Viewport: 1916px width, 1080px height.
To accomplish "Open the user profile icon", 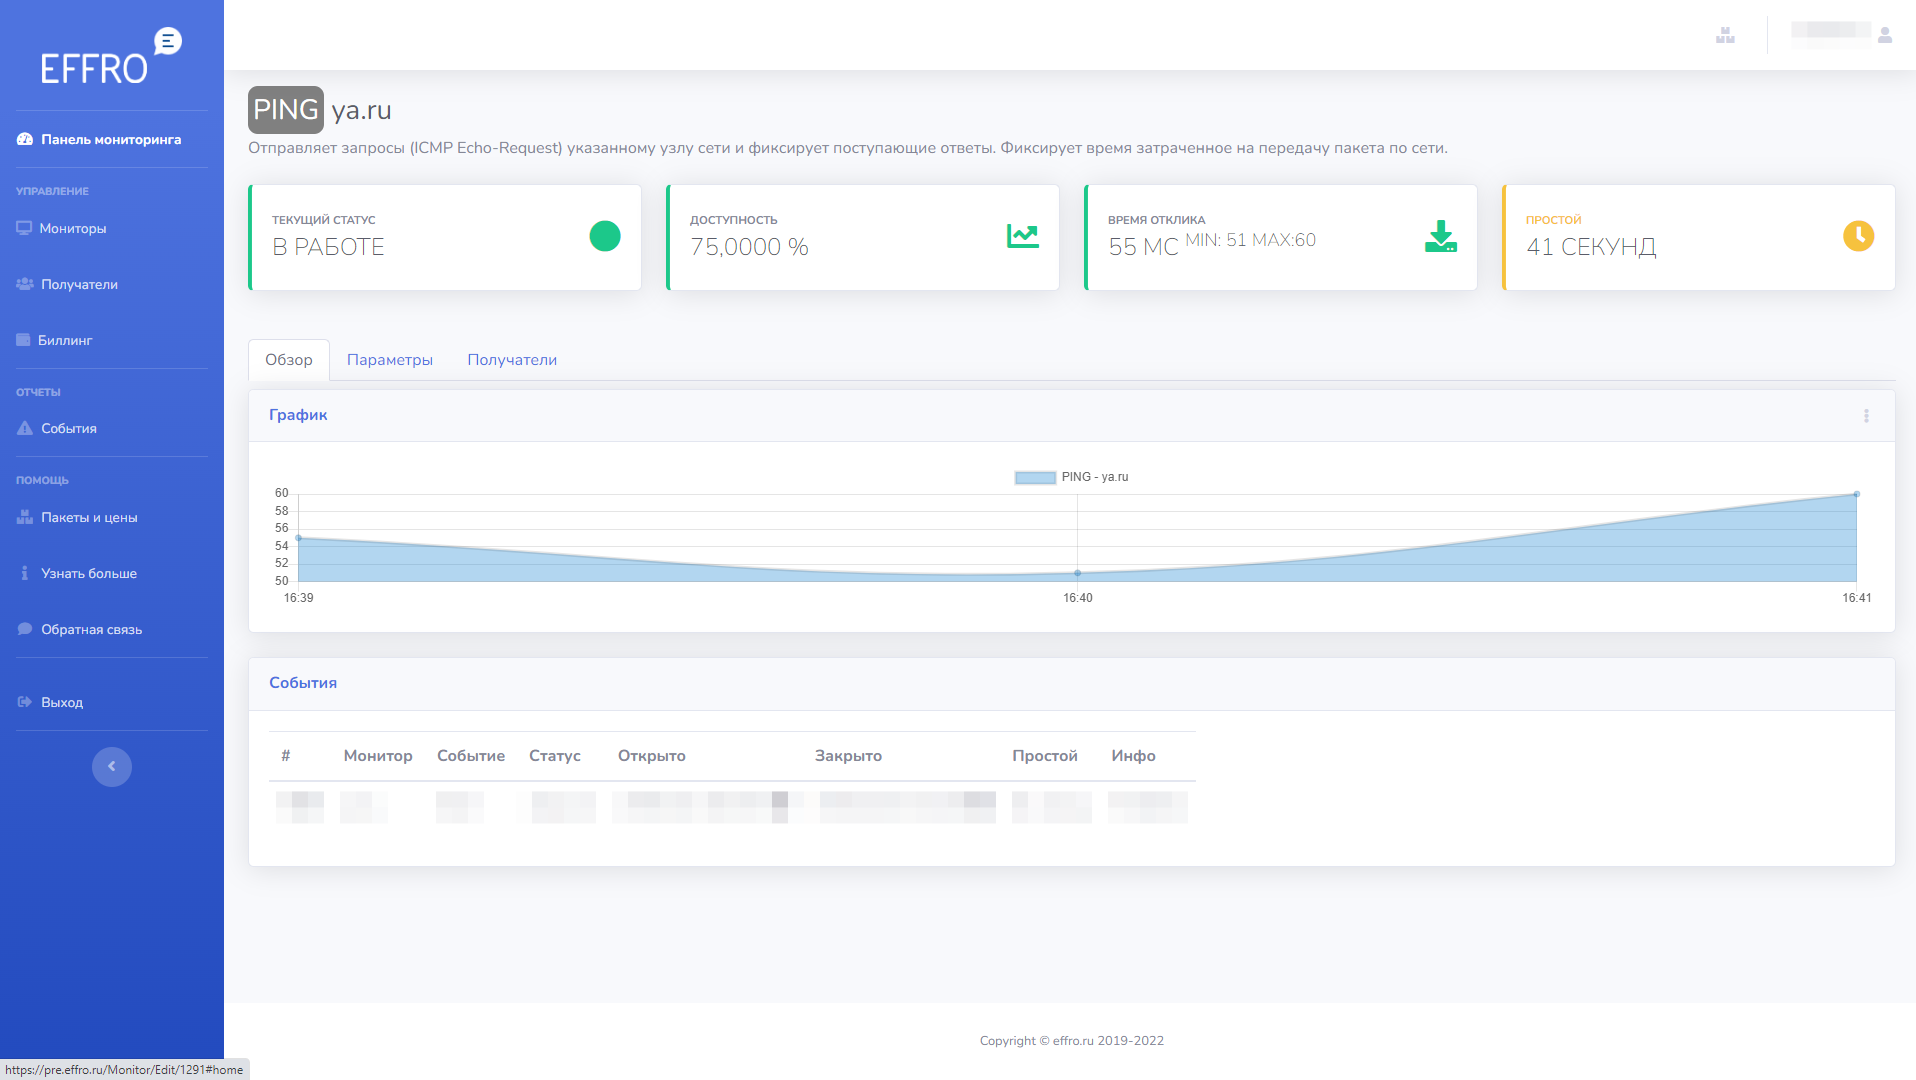I will [x=1885, y=36].
